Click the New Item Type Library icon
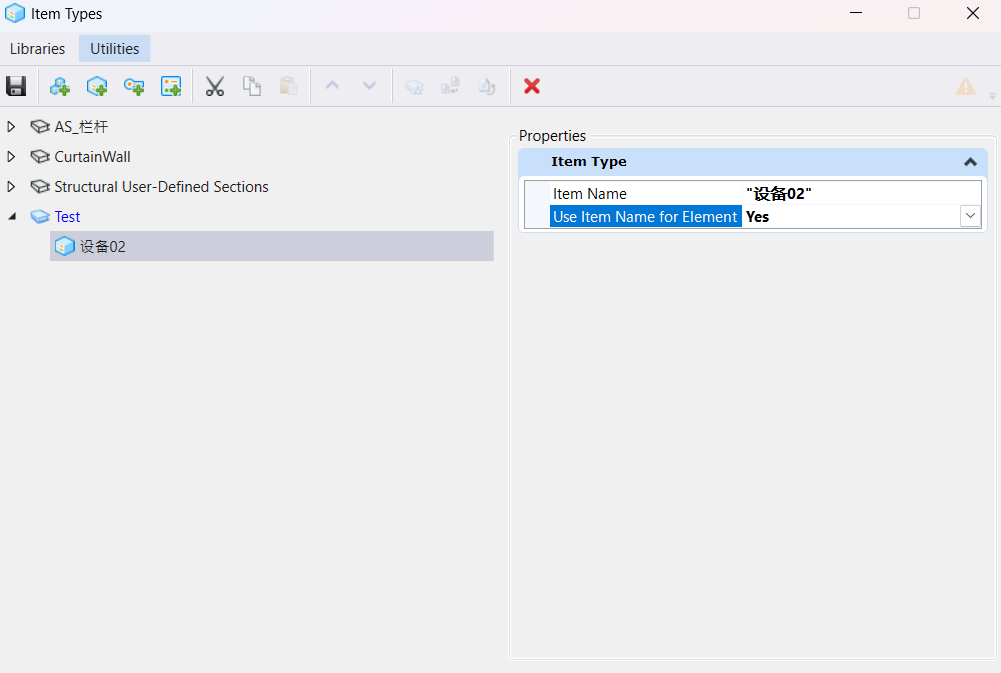The image size is (1001, 673). pyautogui.click(x=60, y=86)
